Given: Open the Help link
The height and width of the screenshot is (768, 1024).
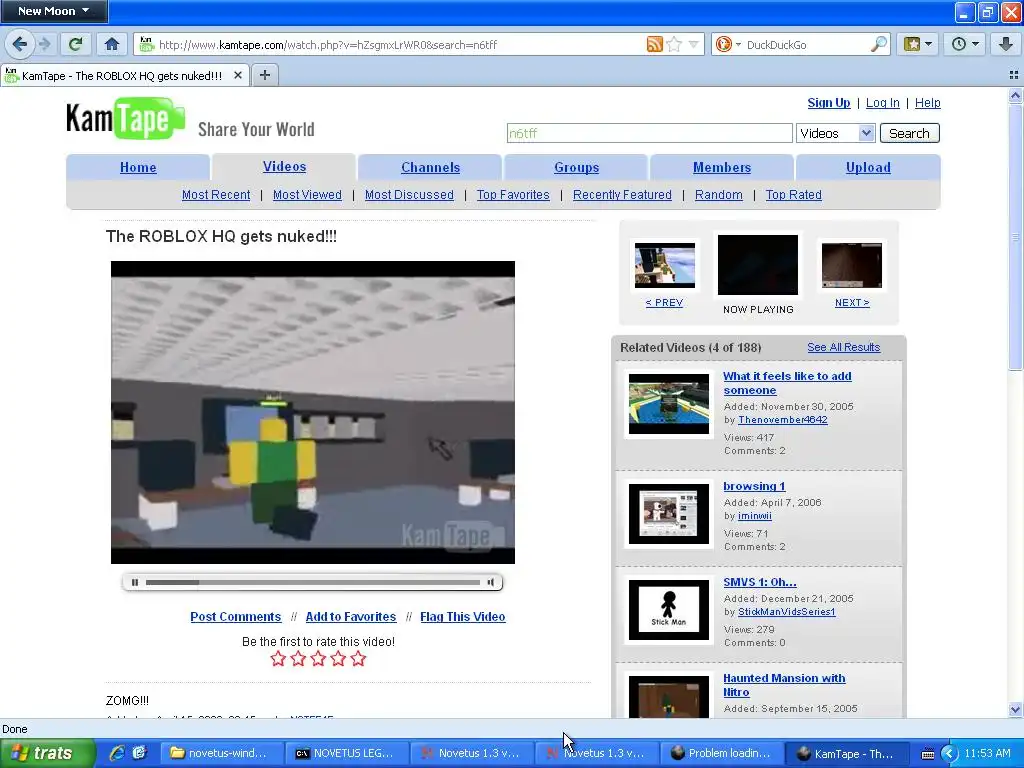Looking at the screenshot, I should (x=927, y=103).
